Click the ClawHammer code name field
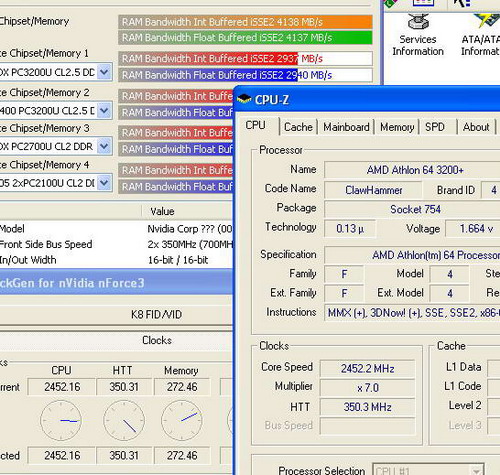 pos(373,190)
